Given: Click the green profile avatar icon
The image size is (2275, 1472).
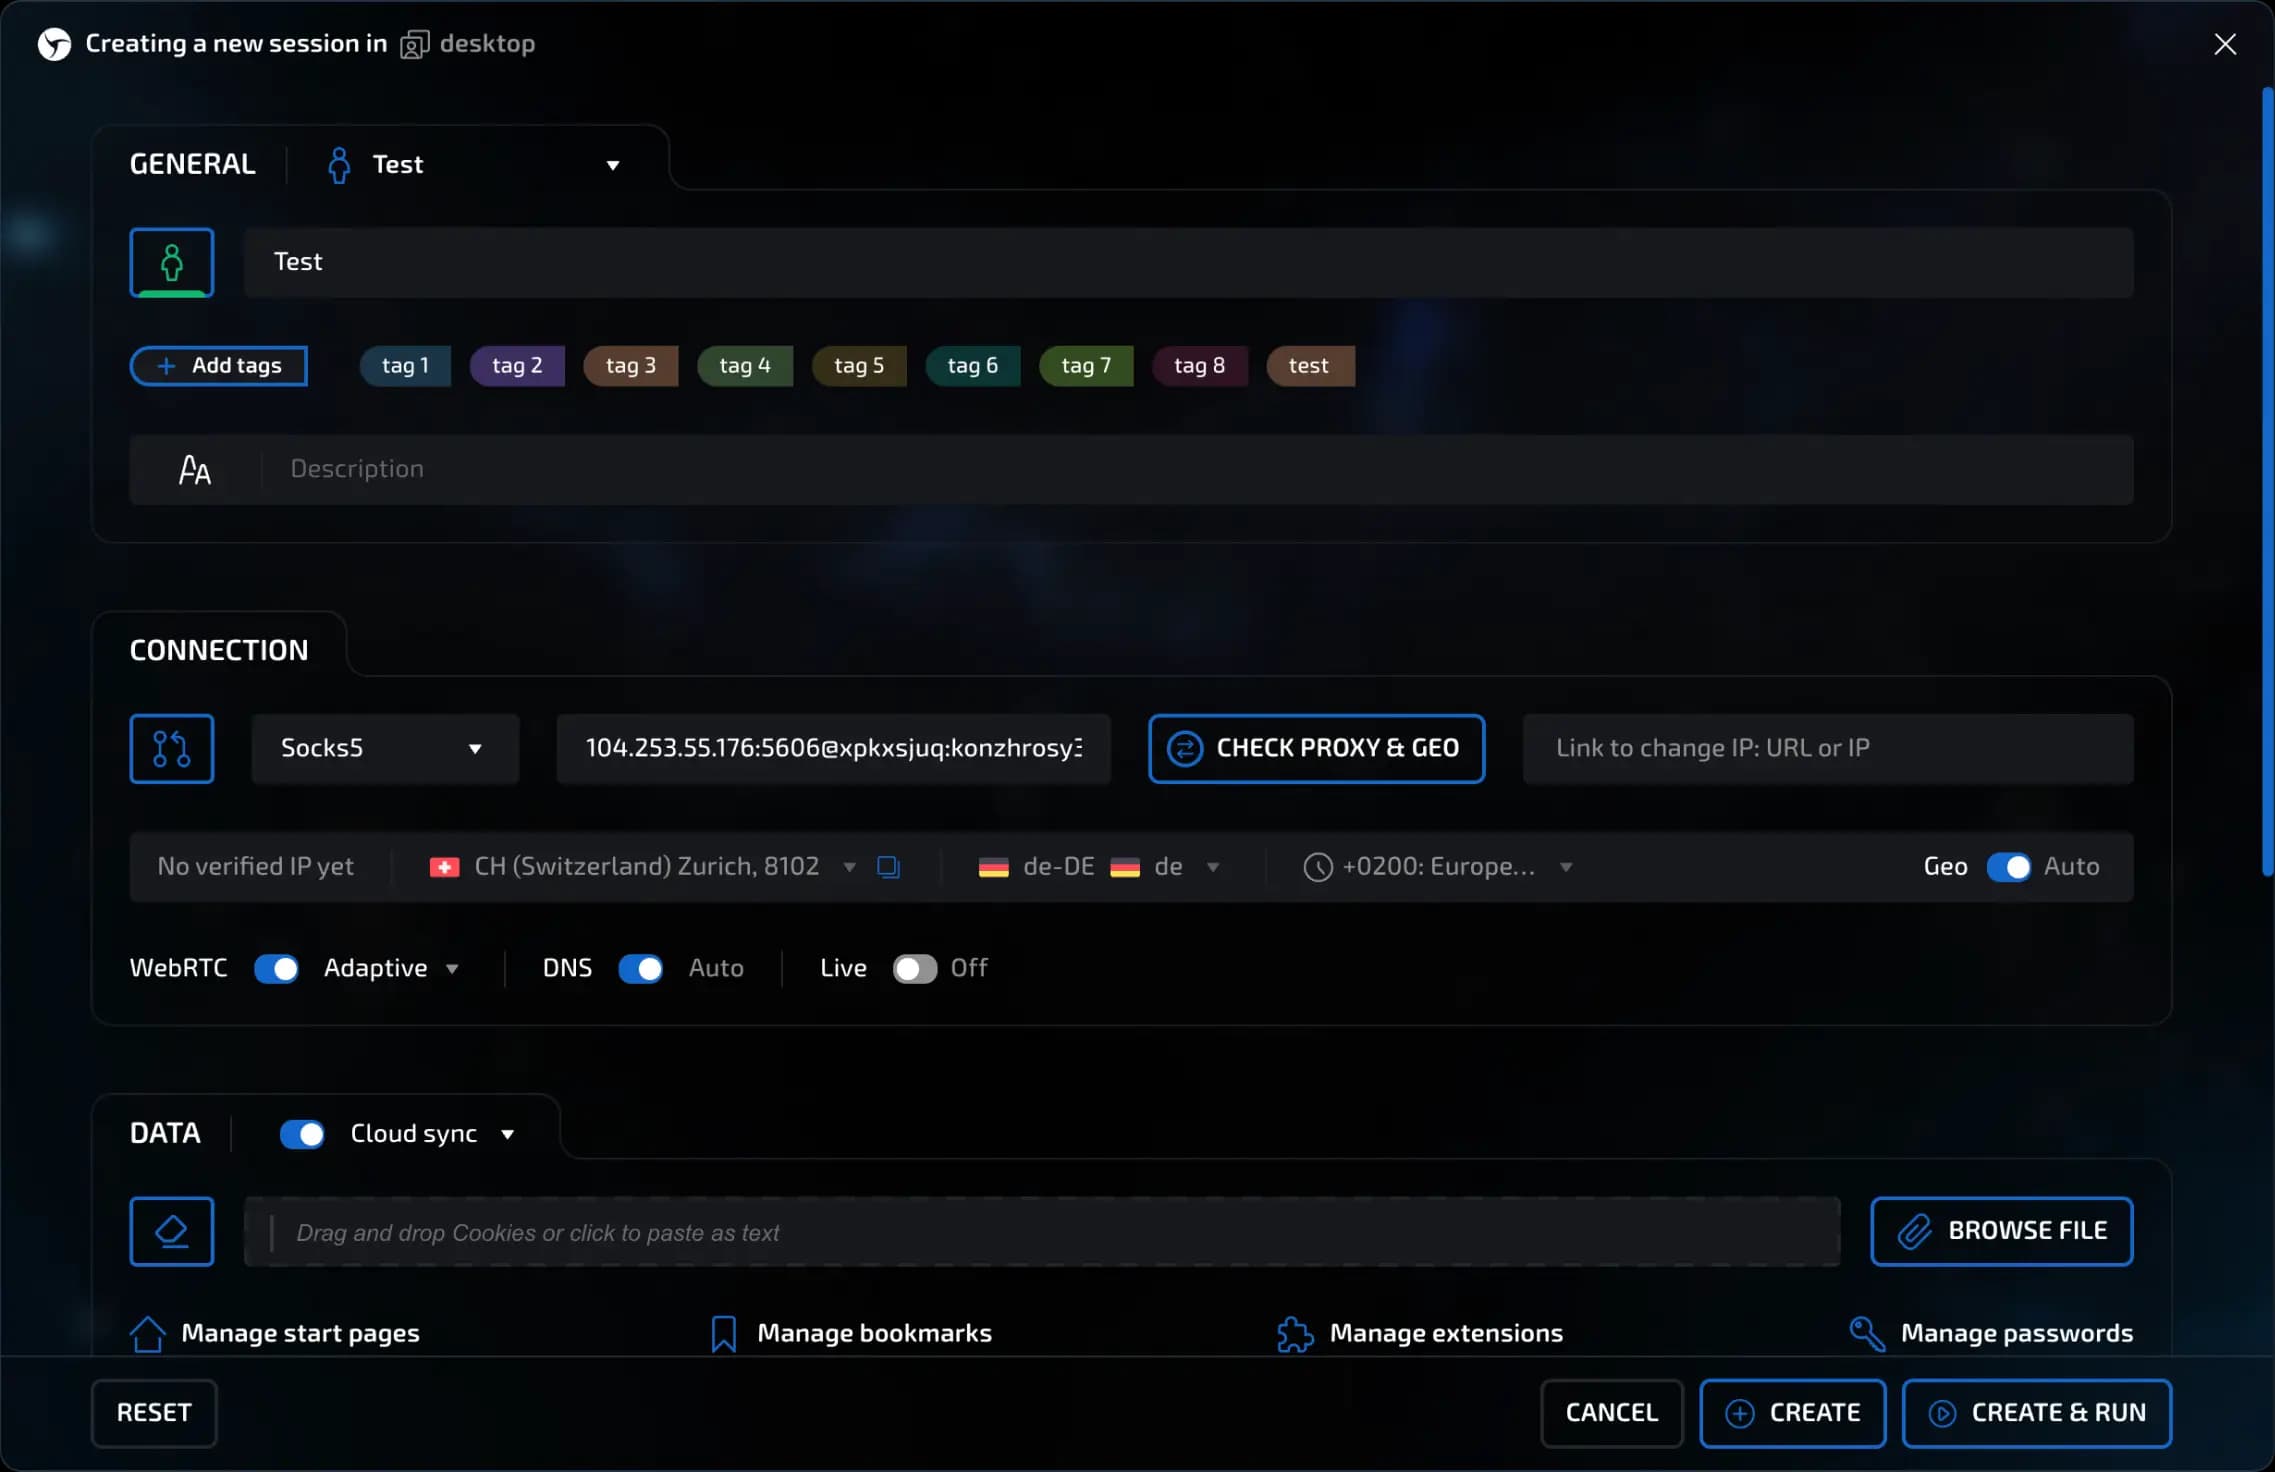Looking at the screenshot, I should (171, 262).
